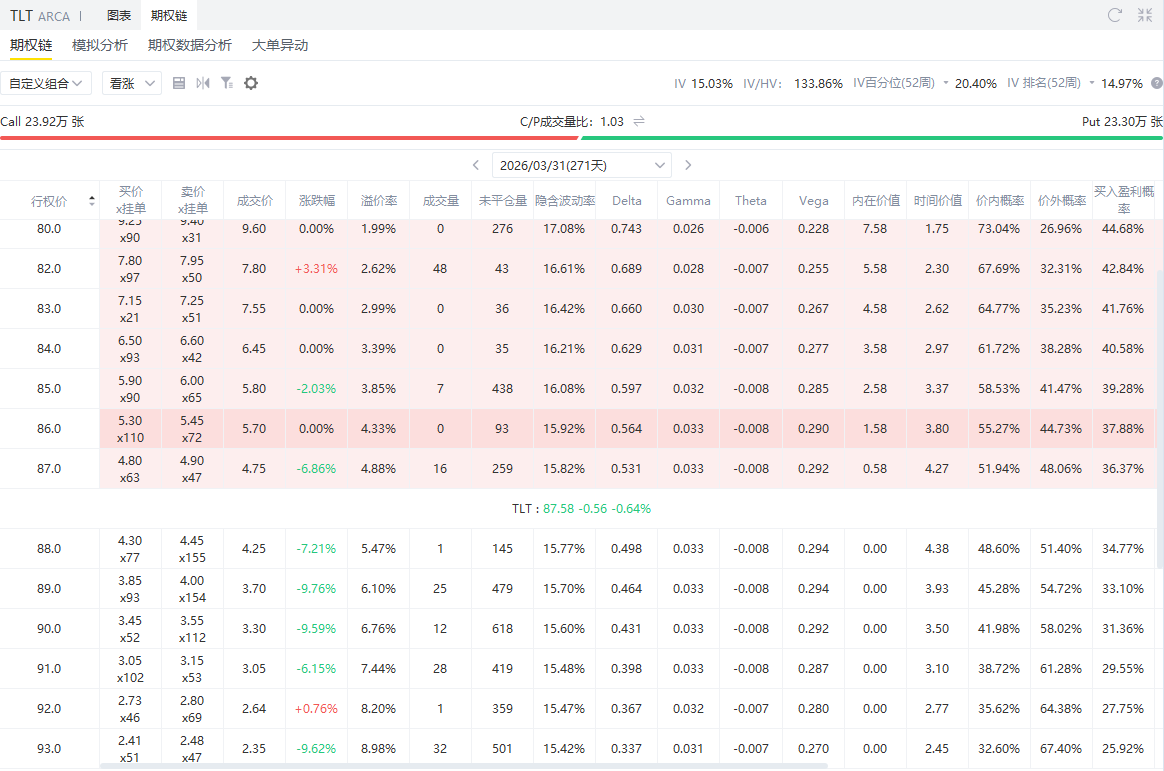Open the 看涨 option type dropdown

(131, 83)
